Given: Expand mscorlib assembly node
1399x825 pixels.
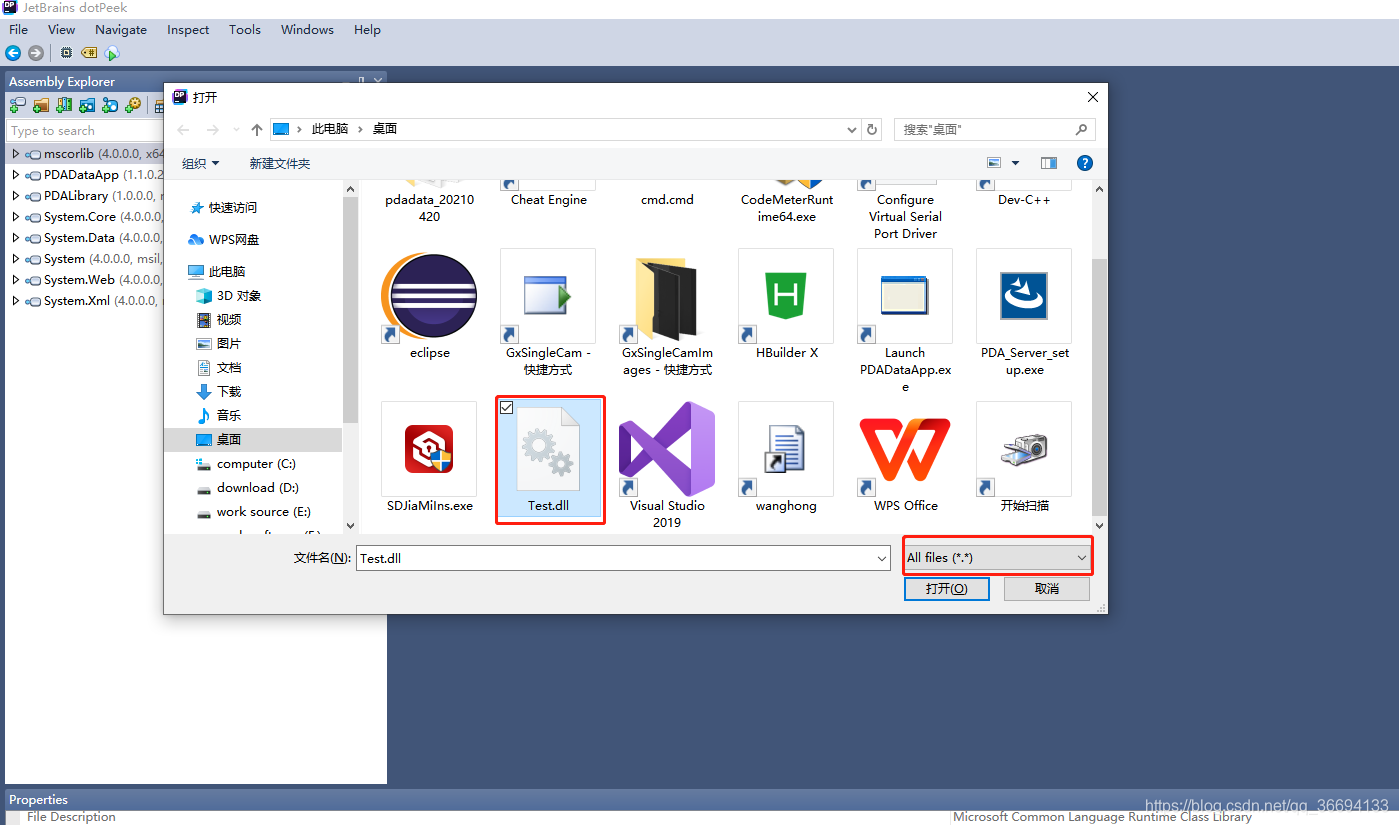Looking at the screenshot, I should pyautogui.click(x=15, y=154).
